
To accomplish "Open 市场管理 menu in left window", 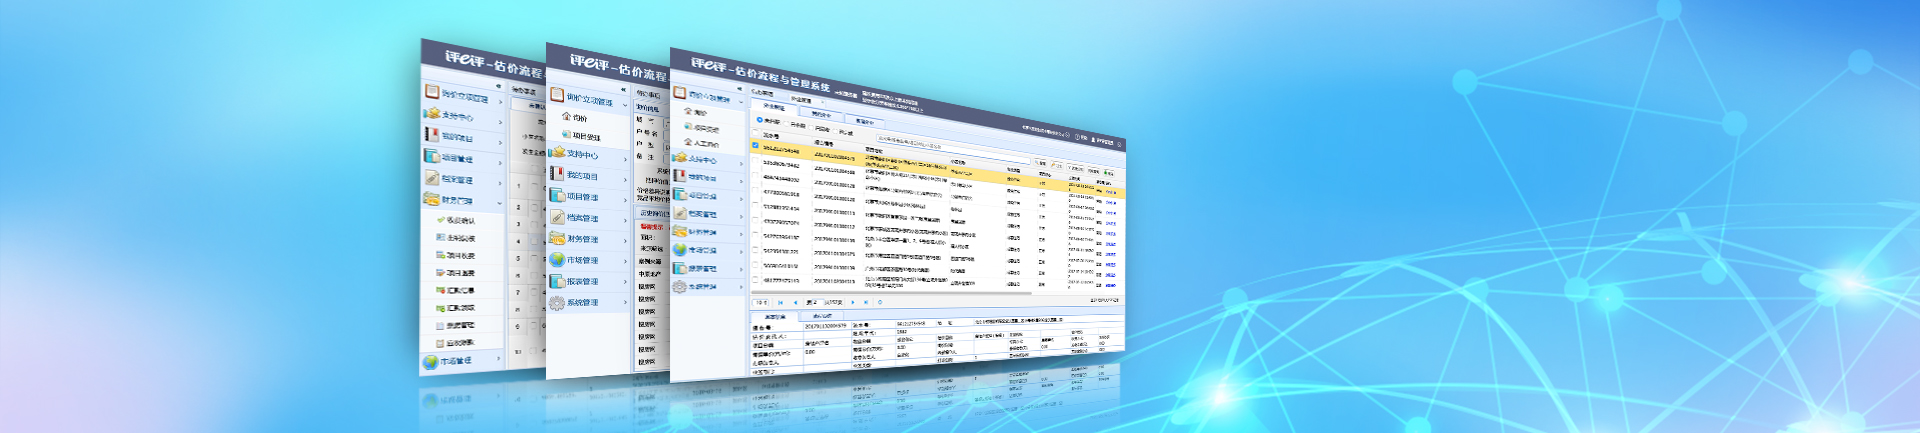I will coord(456,361).
